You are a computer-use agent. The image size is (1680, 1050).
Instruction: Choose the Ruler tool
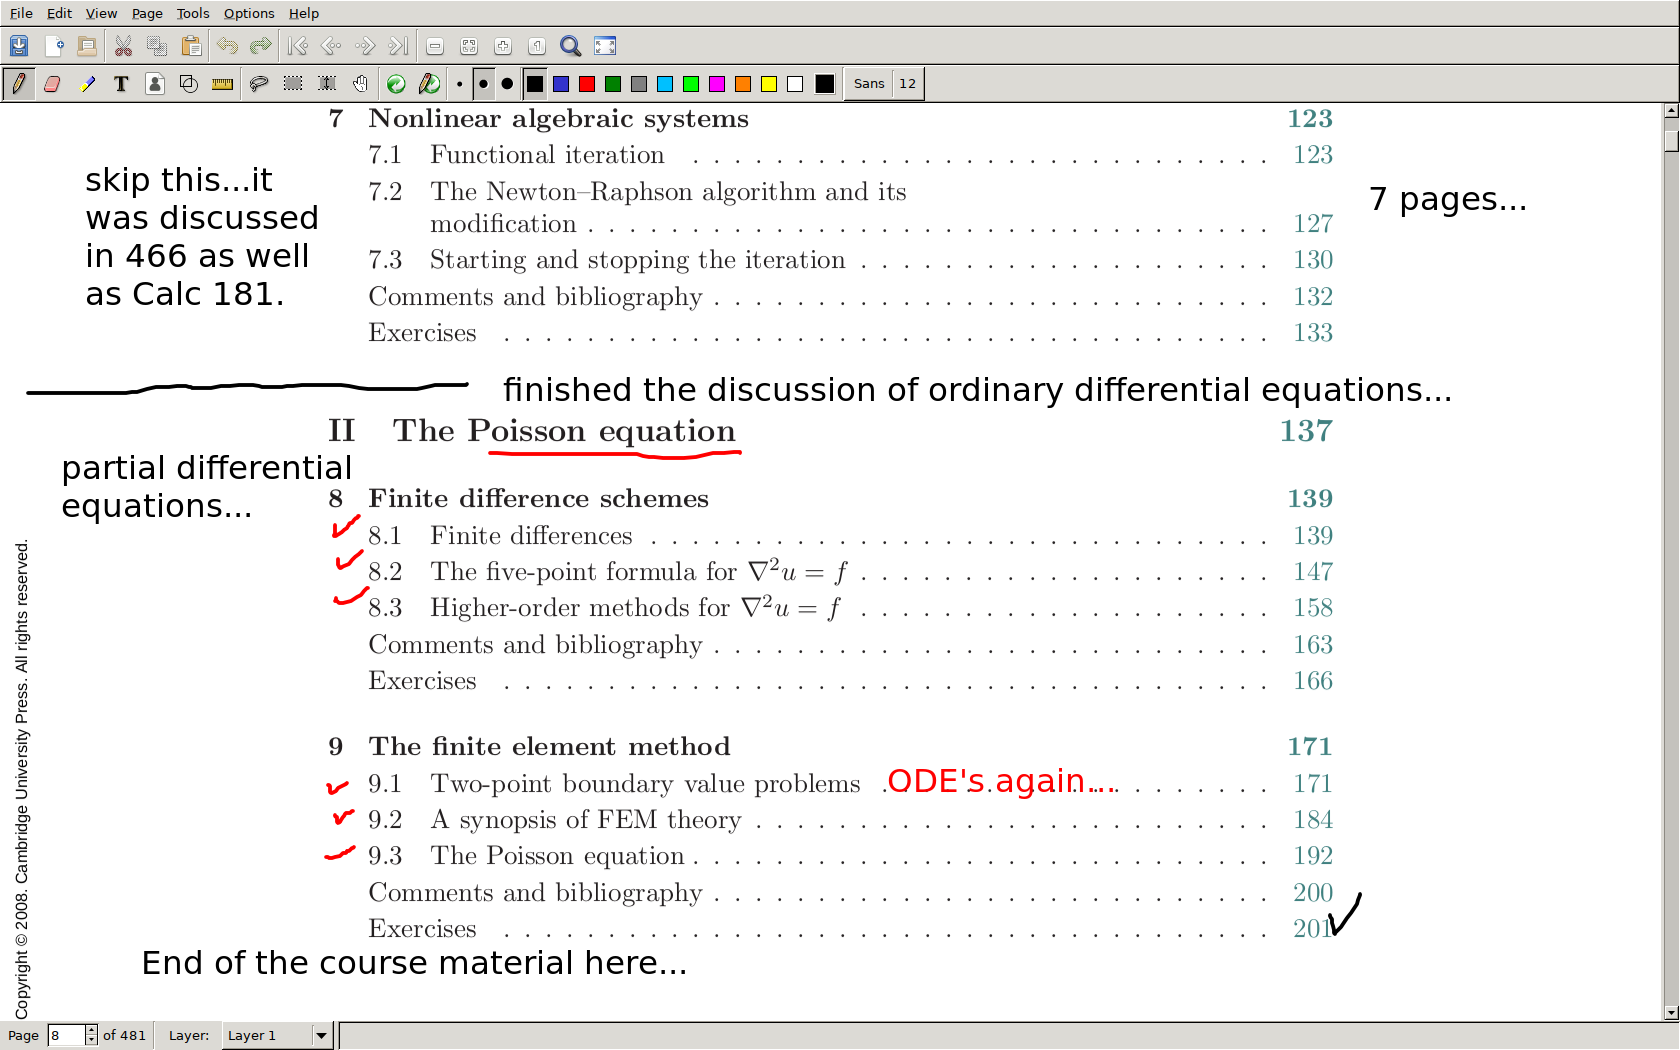(x=222, y=84)
